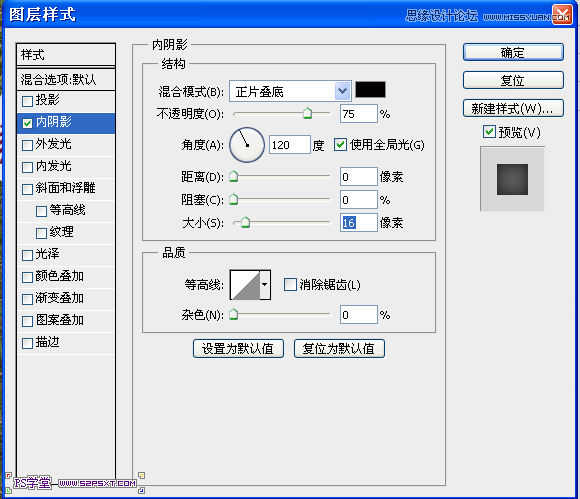The image size is (580, 499).
Task: Select the 描边 row label in list
Action: click(47, 342)
